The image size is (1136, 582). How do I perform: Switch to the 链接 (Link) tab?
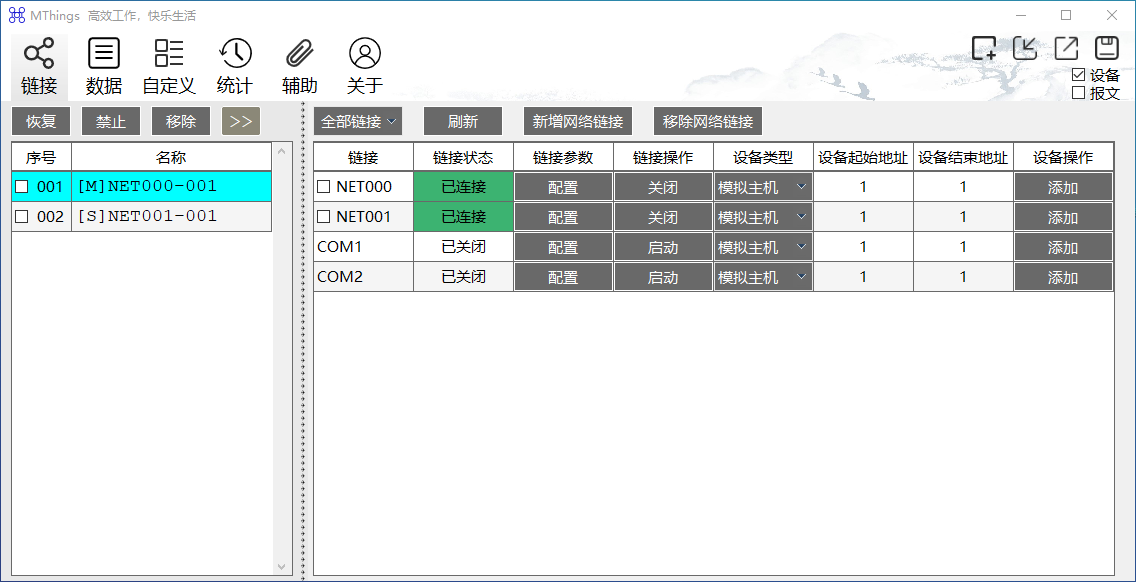pos(39,67)
